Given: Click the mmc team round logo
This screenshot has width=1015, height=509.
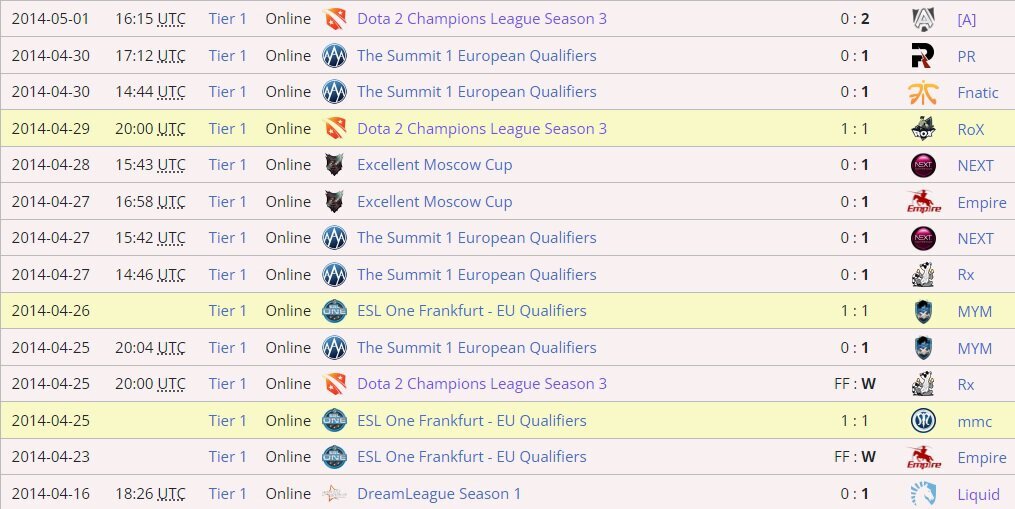Looking at the screenshot, I should pos(923,420).
